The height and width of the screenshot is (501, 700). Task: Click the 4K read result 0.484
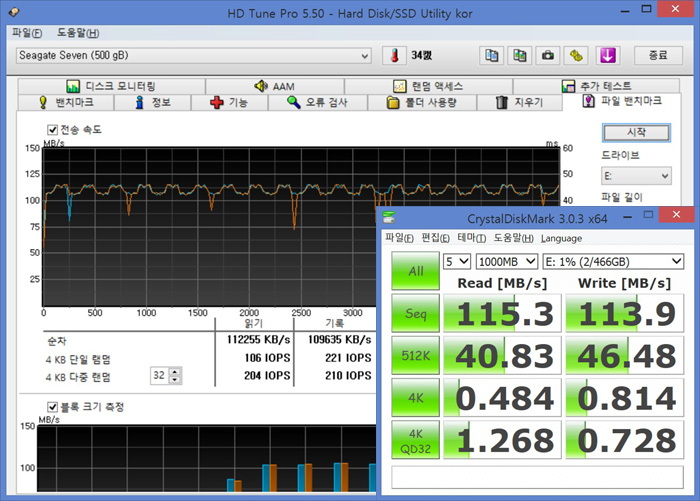[502, 397]
